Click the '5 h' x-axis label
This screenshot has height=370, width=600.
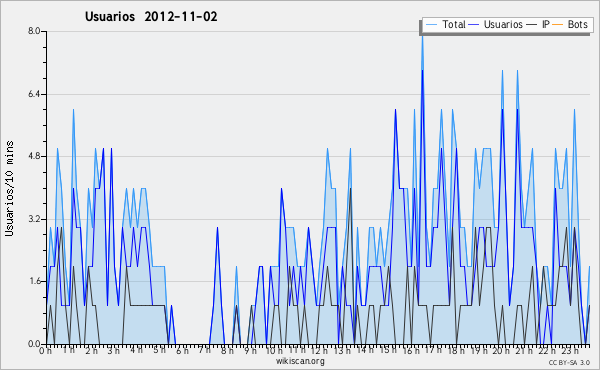[160, 350]
